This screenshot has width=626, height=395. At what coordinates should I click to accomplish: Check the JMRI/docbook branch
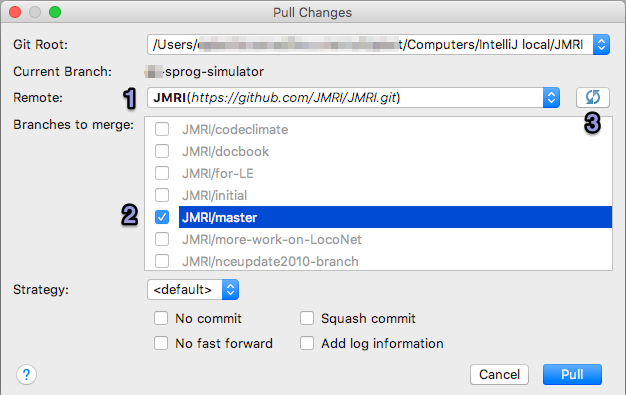(x=162, y=151)
